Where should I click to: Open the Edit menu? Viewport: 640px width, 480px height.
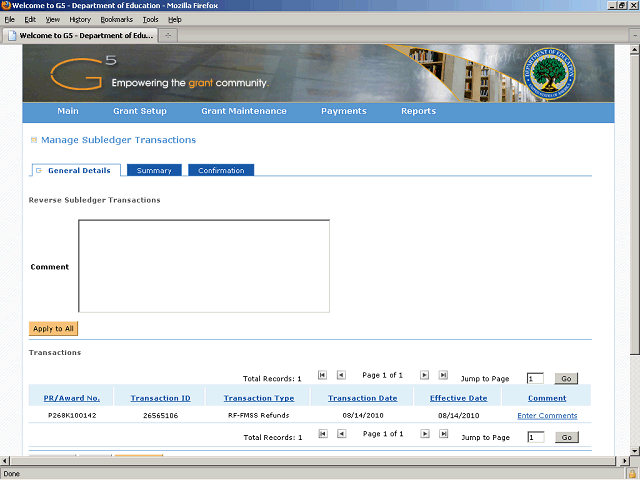click(30, 20)
